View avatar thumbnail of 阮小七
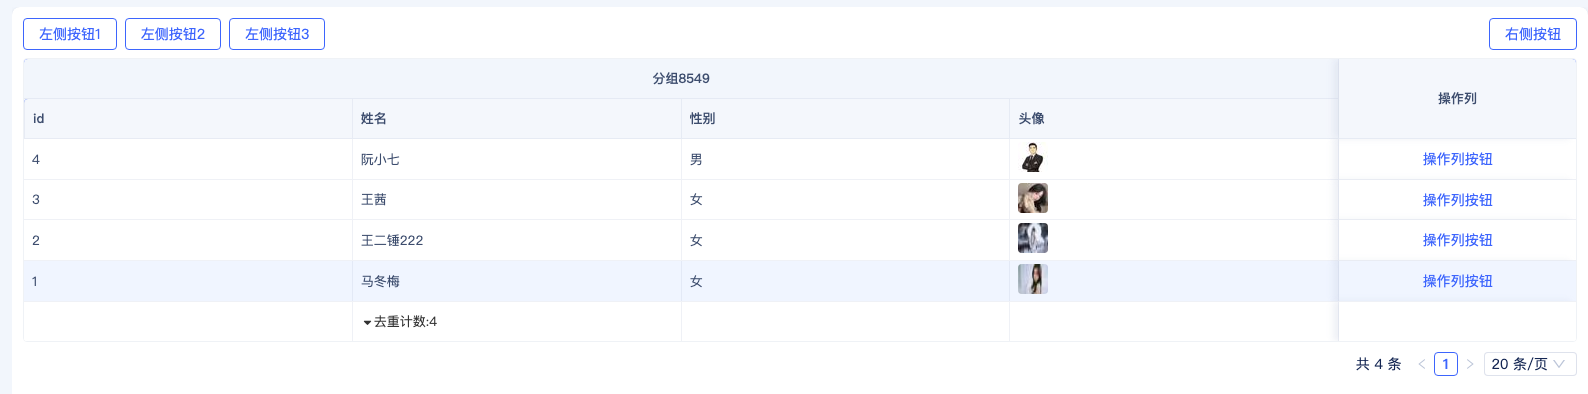The image size is (1588, 394). (1033, 158)
